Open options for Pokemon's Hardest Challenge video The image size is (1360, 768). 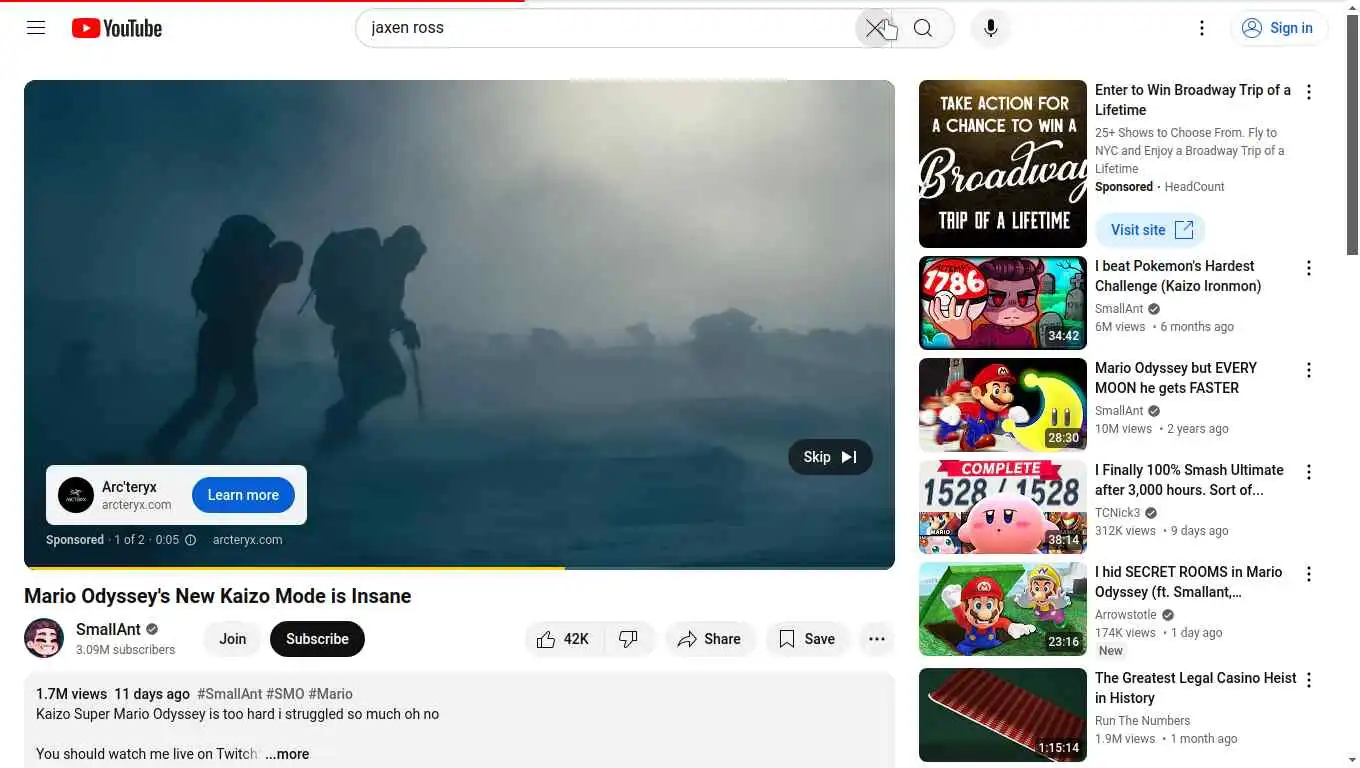pyautogui.click(x=1308, y=268)
